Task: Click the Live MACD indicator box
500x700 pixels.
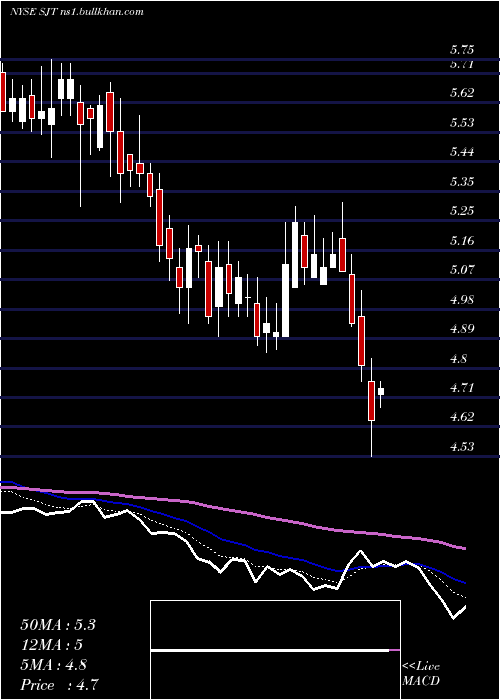Action: 275,650
